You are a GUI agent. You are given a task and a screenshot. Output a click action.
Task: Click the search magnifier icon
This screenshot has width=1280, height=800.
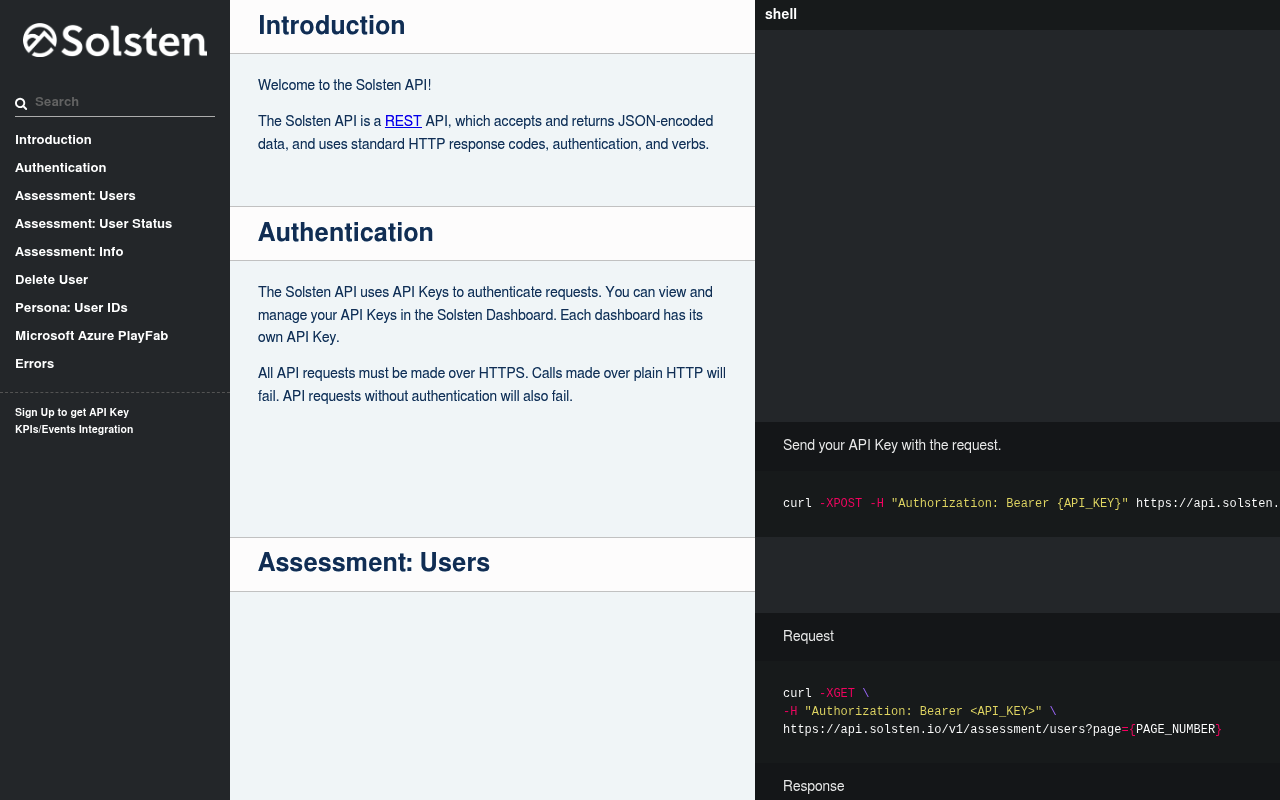coord(21,103)
